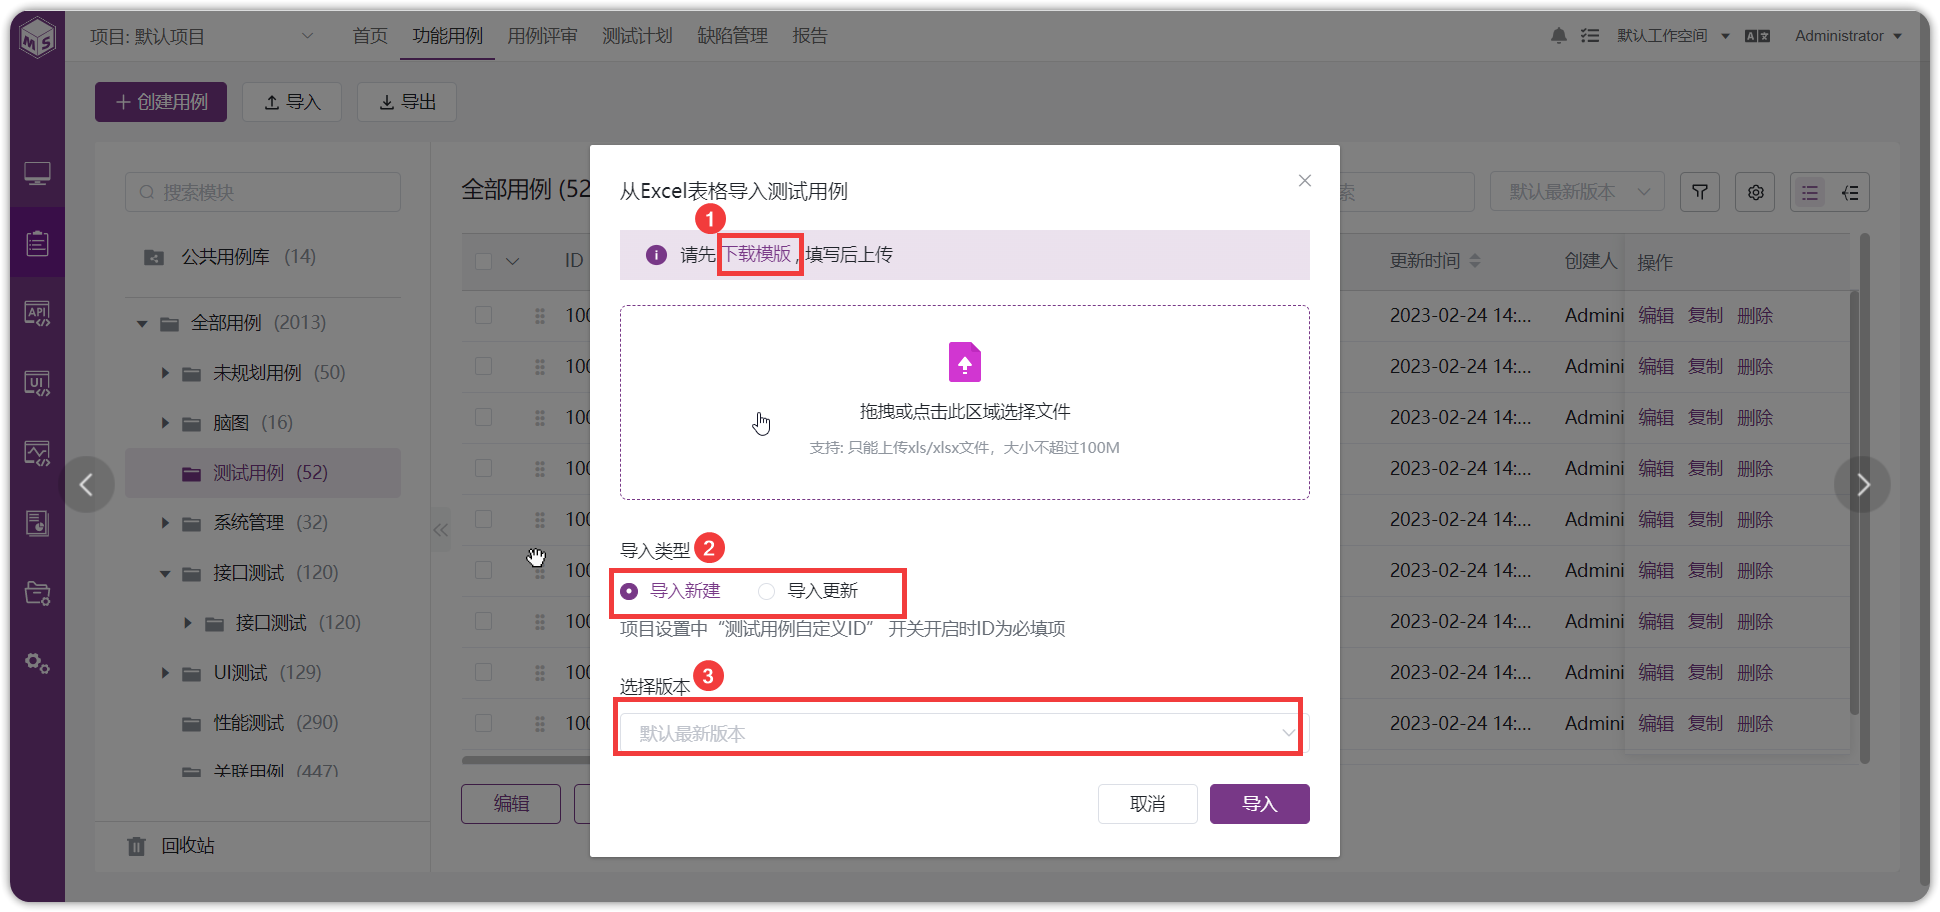Image resolution: width=1940 pixels, height=912 pixels.
Task: Open the UI testing sidebar icon
Action: (x=38, y=383)
